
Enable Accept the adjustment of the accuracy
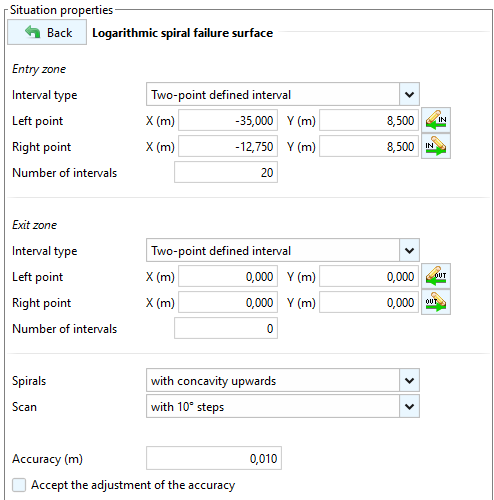tap(19, 485)
